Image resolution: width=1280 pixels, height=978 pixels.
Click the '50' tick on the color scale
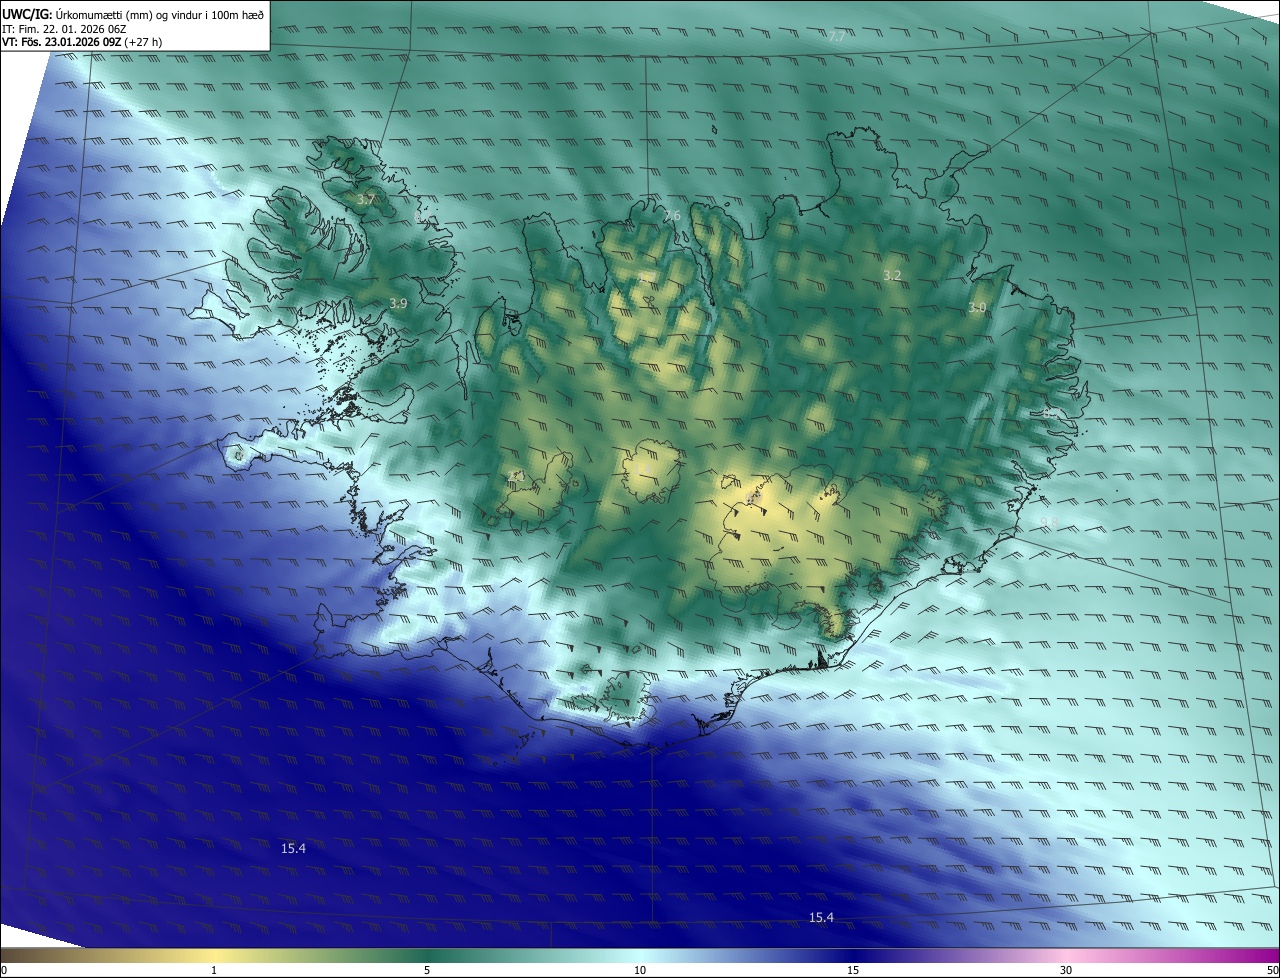click(x=1272, y=970)
